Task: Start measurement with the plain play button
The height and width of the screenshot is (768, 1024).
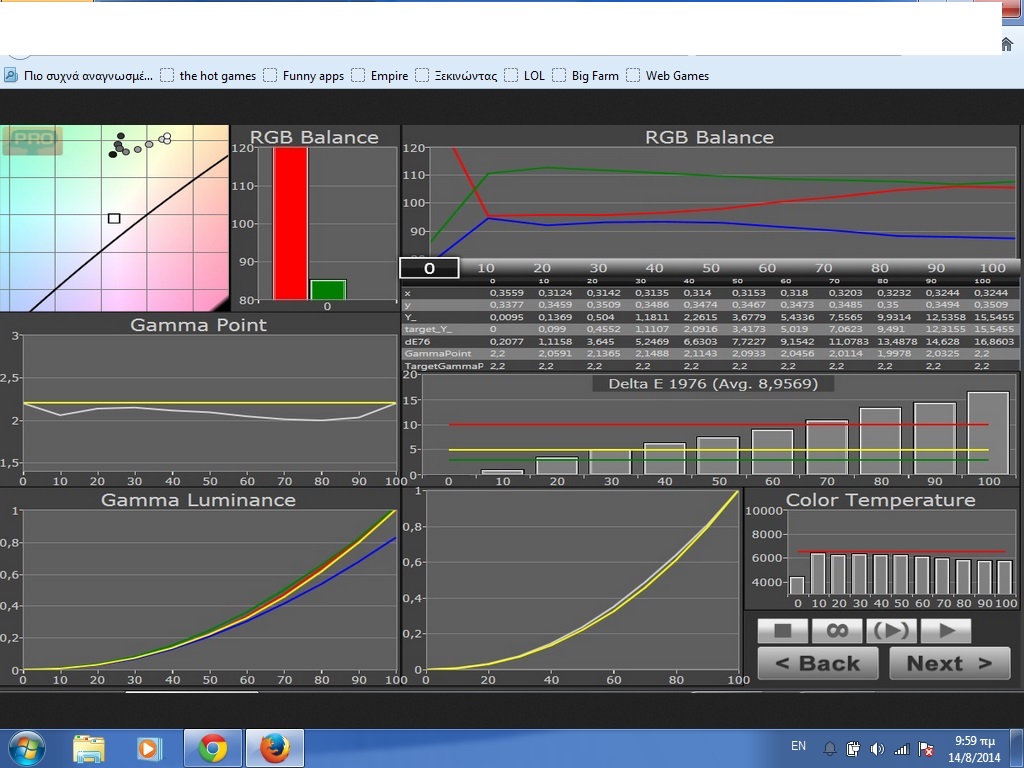Action: pyautogui.click(x=945, y=631)
